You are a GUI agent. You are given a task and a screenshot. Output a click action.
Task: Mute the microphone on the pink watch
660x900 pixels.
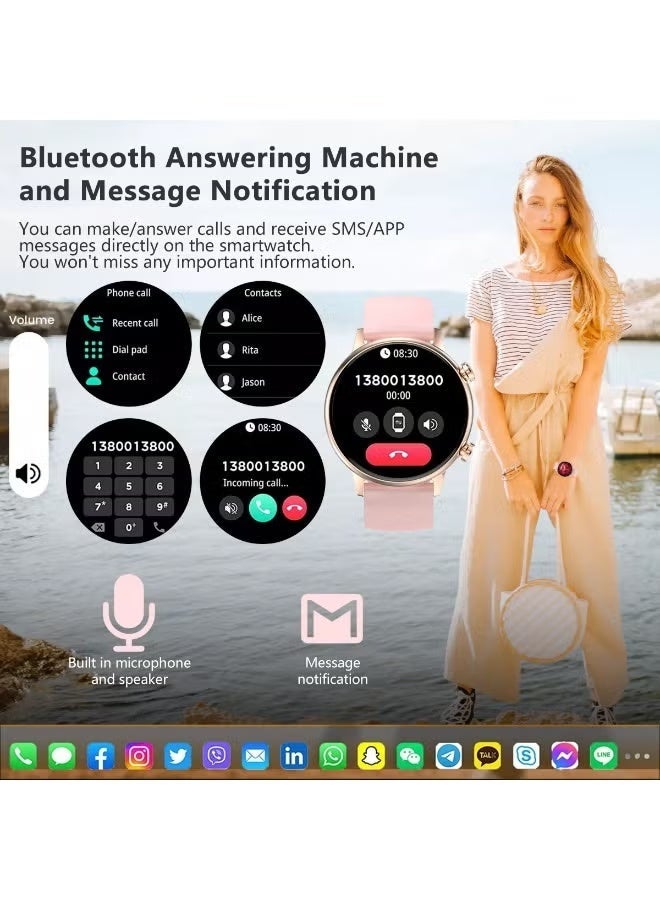[367, 423]
